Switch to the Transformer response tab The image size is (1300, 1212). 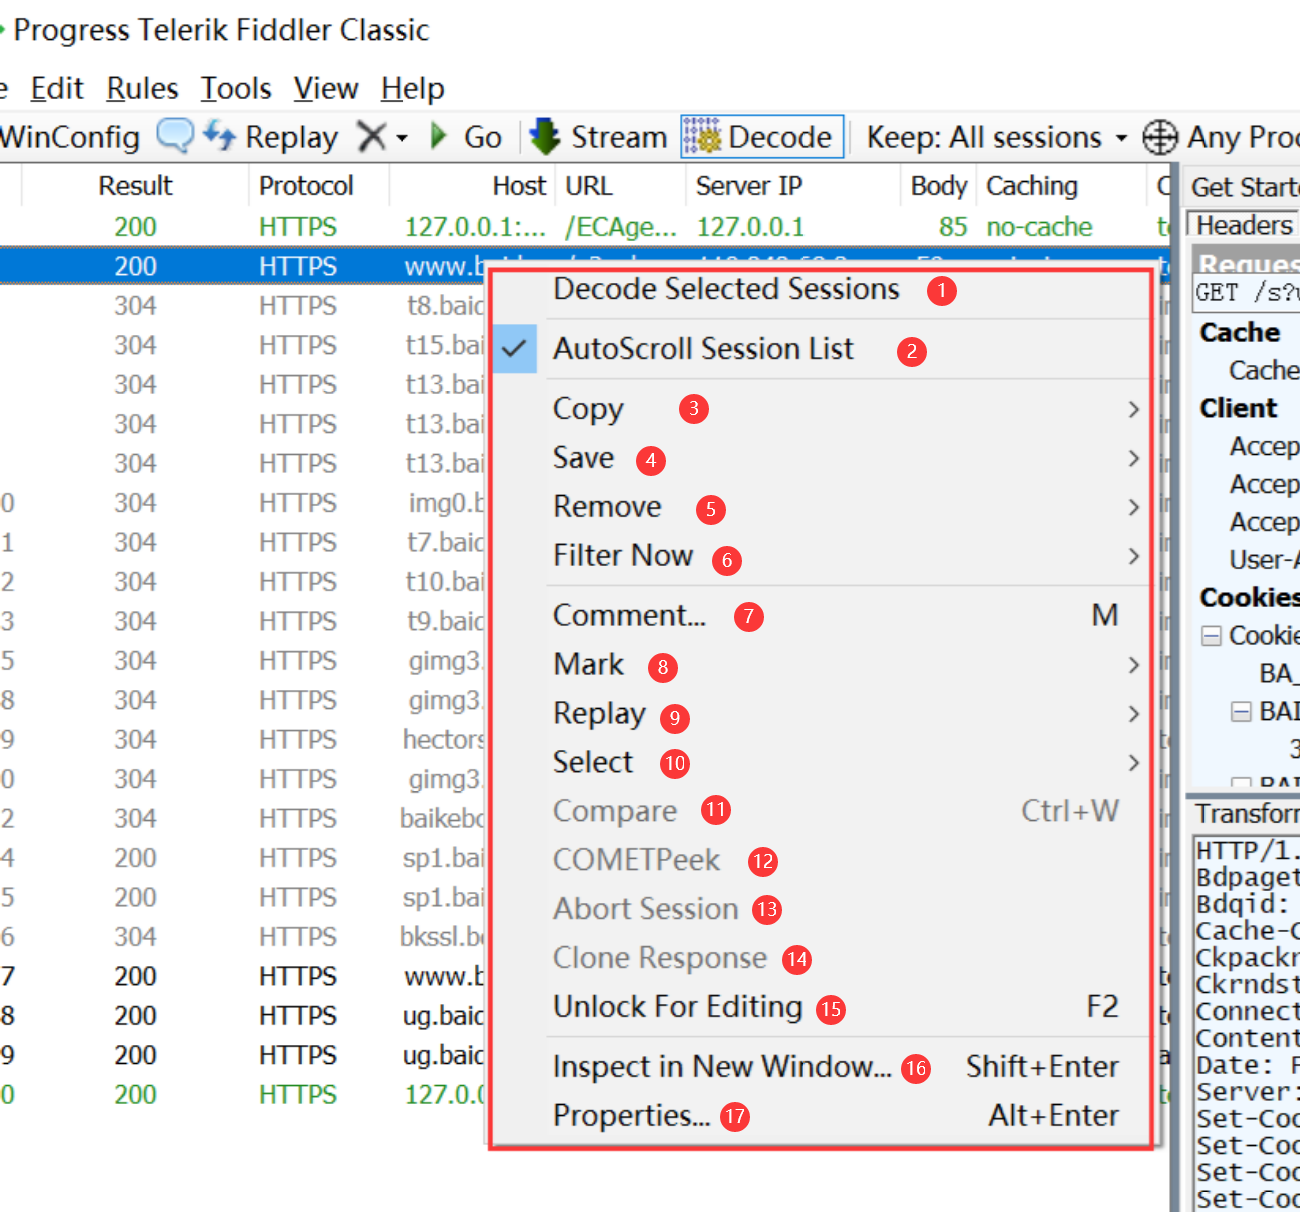tap(1246, 813)
